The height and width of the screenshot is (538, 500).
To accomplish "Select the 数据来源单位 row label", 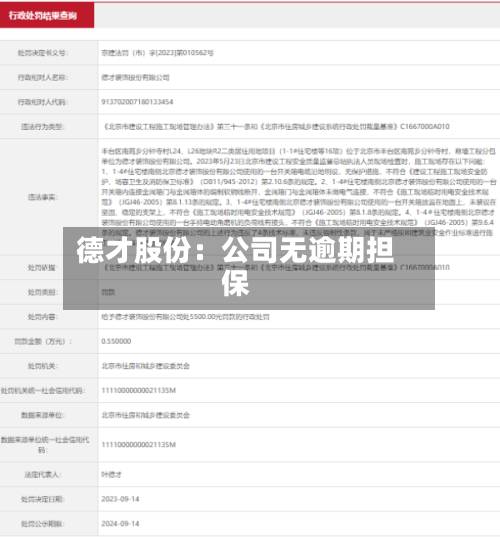I will pos(42,415).
